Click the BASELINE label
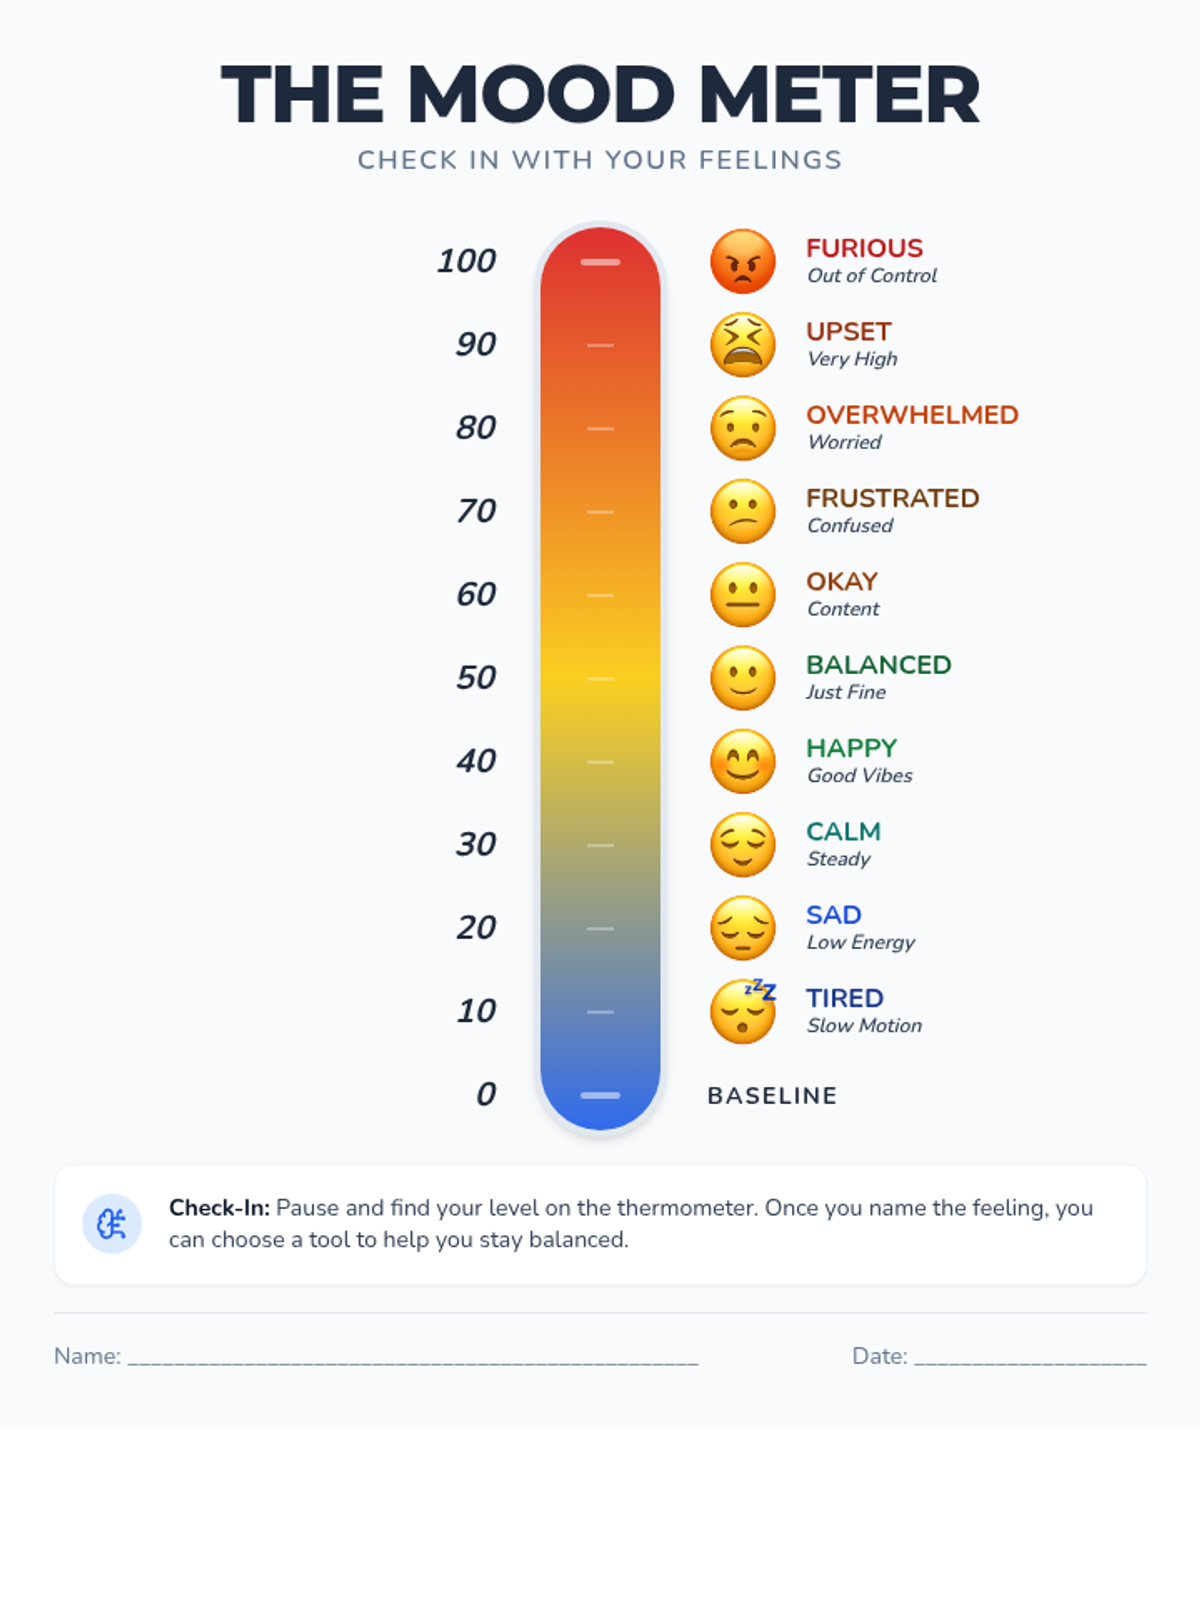The width and height of the screenshot is (1200, 1600). [x=772, y=1096]
